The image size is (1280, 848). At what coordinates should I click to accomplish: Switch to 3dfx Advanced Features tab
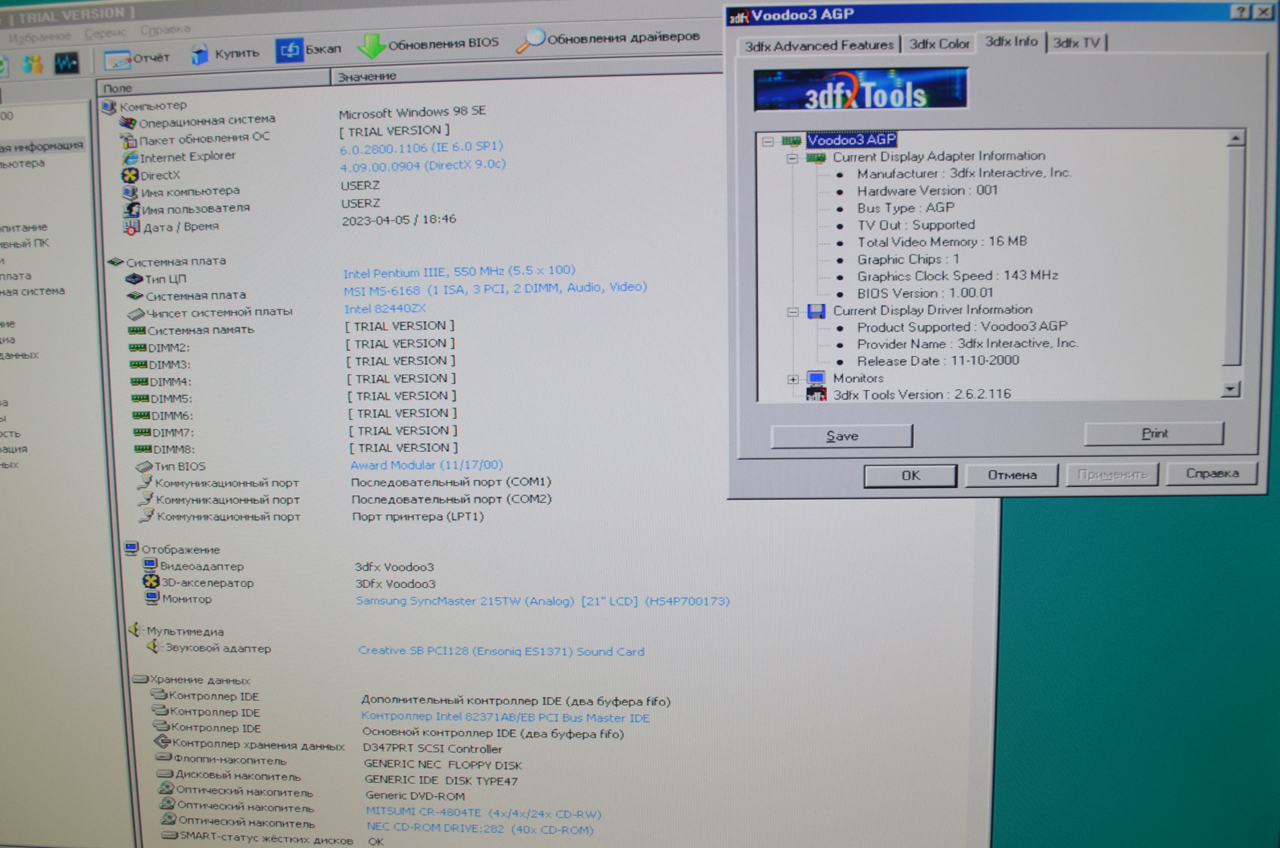click(x=819, y=45)
